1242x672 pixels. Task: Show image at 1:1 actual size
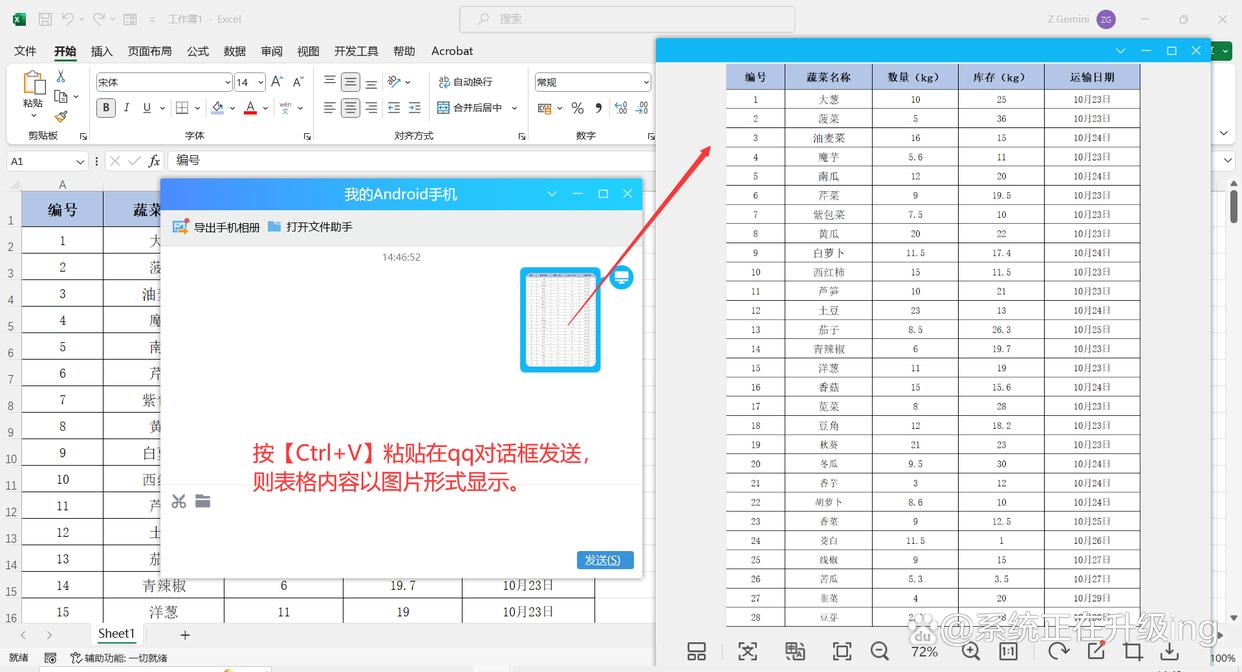pyautogui.click(x=1008, y=651)
